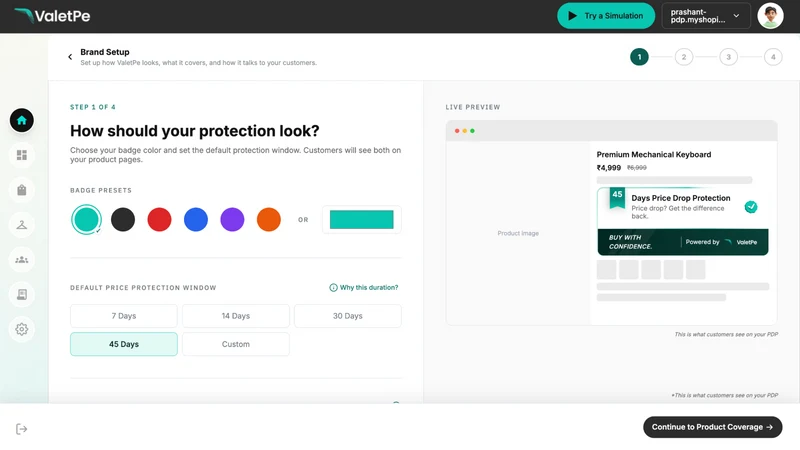Click the Premium Mechanical Keyboard title
Screen dimensions: 800x450
coord(654,155)
